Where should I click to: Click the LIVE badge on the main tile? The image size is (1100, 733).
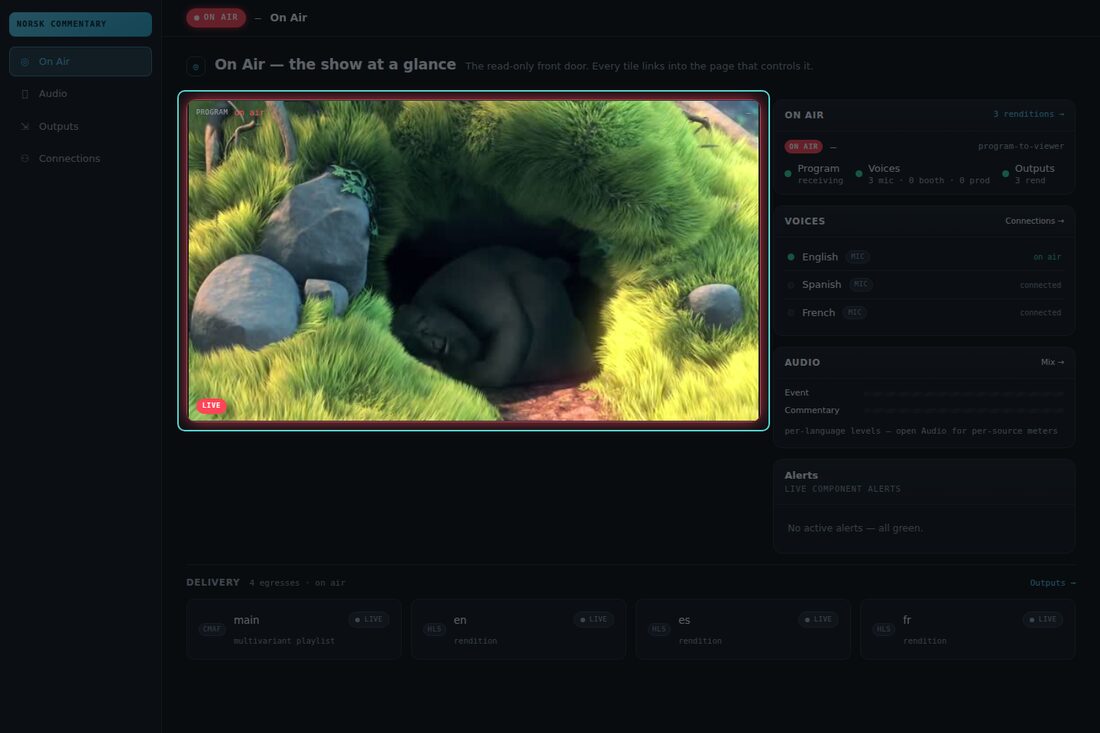[368, 619]
